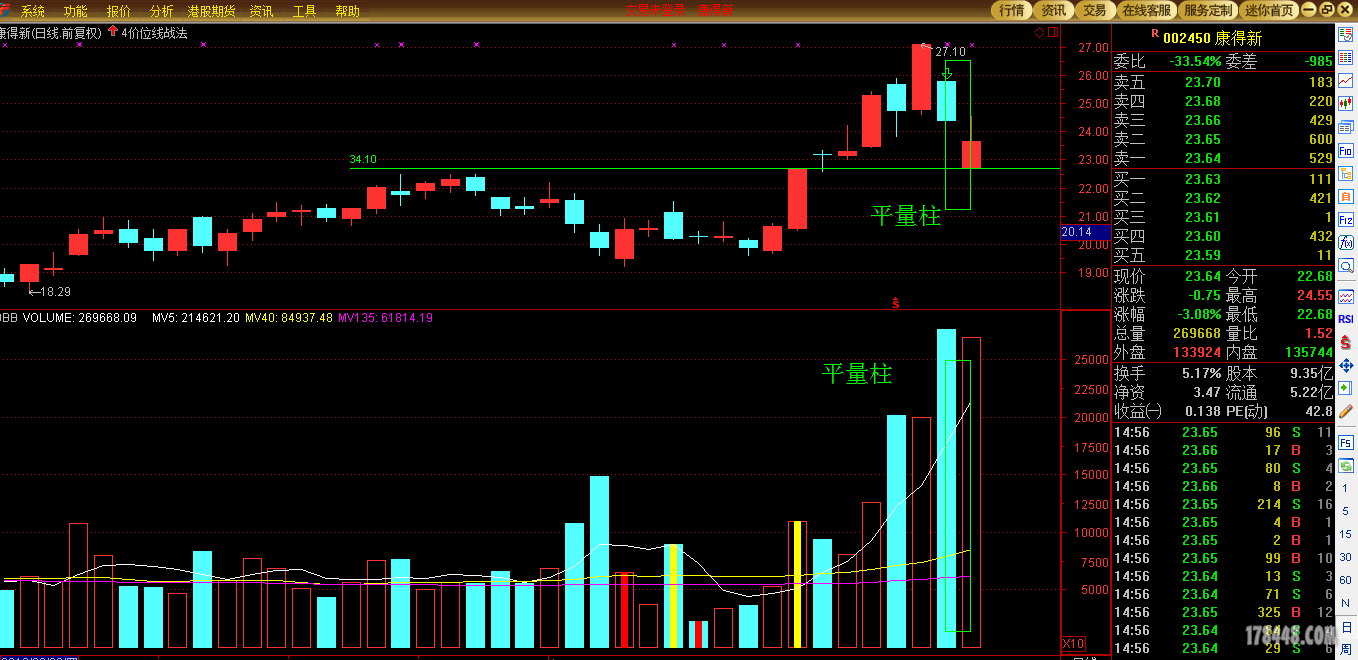Click the X10 volume scale toggle
This screenshot has height=660, width=1358.
tap(1073, 642)
